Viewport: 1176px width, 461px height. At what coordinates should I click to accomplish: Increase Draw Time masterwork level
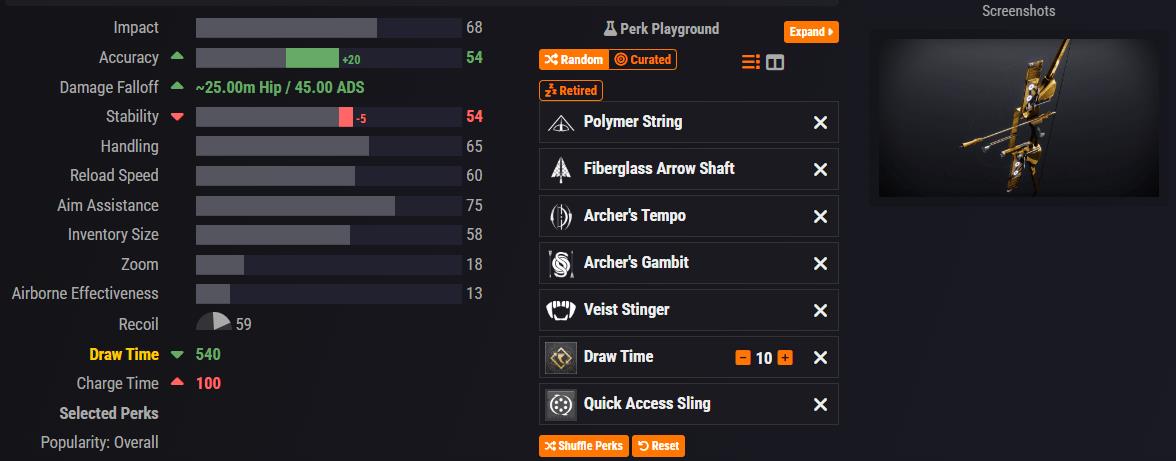point(785,358)
